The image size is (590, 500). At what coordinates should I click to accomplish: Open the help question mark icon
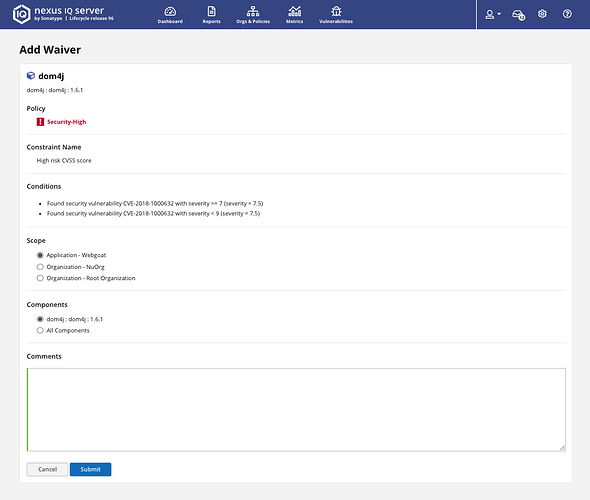pyautogui.click(x=567, y=14)
